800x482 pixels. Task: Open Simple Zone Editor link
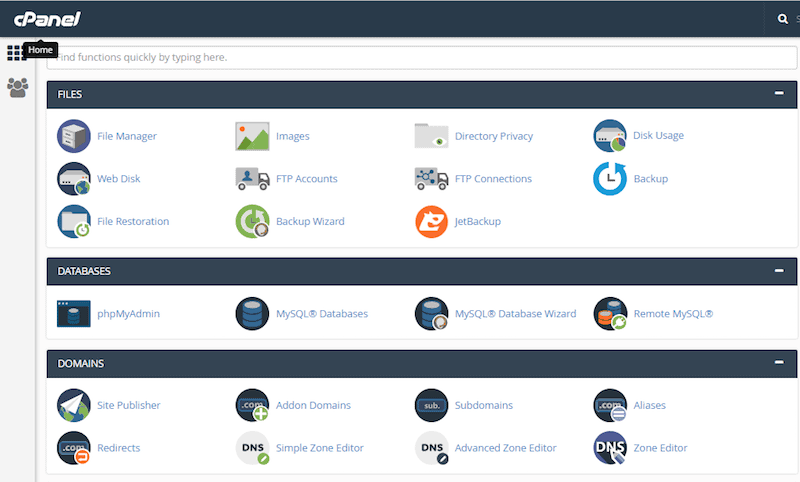tap(320, 448)
